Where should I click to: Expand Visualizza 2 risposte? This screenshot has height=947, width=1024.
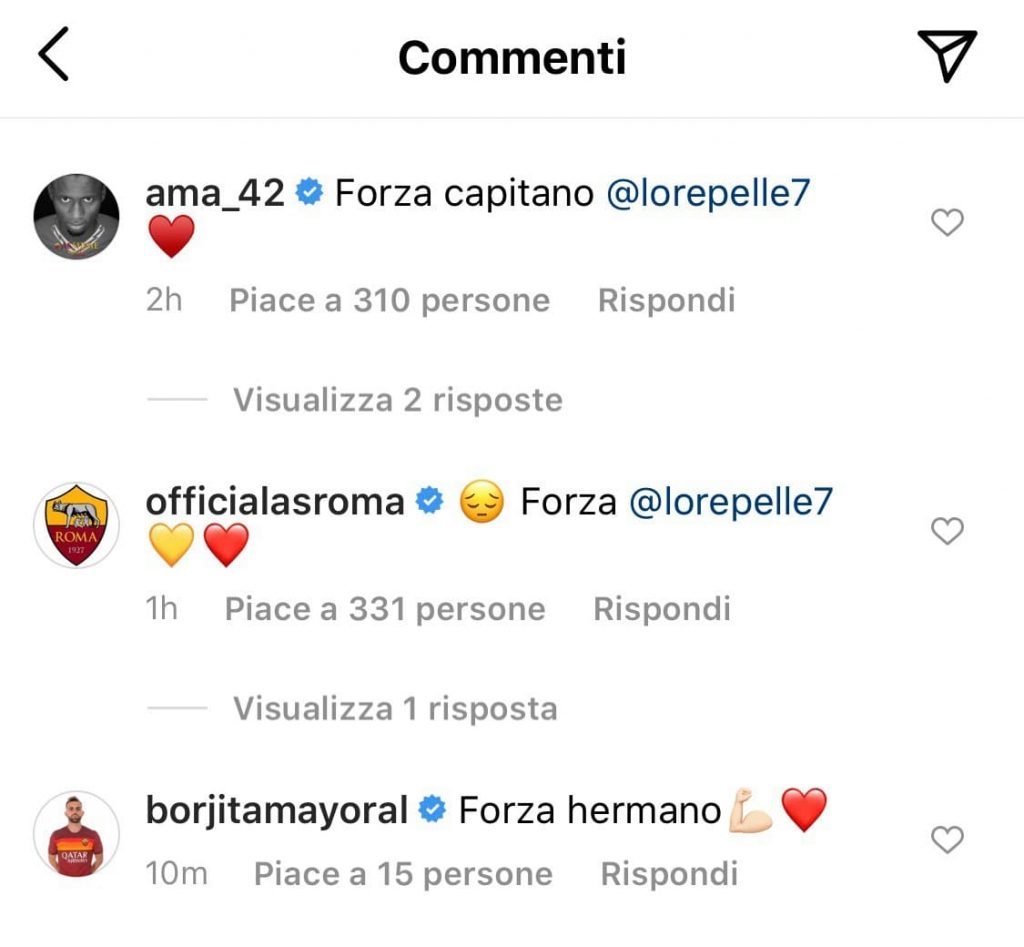pyautogui.click(x=398, y=400)
